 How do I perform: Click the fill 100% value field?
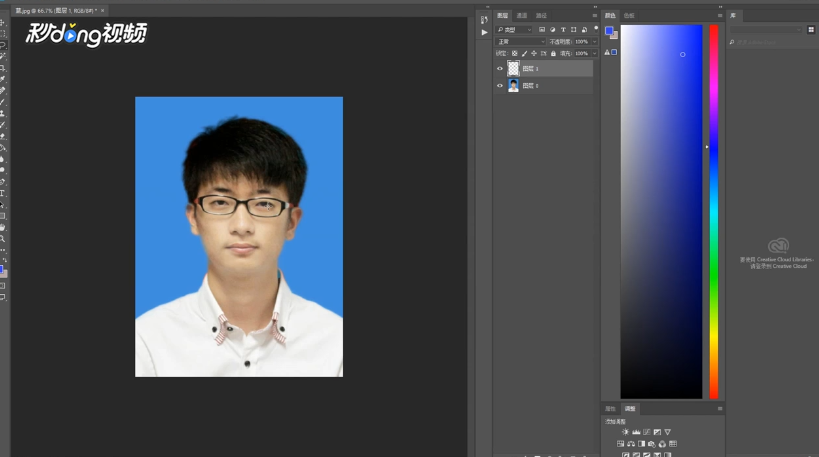pyautogui.click(x=581, y=53)
